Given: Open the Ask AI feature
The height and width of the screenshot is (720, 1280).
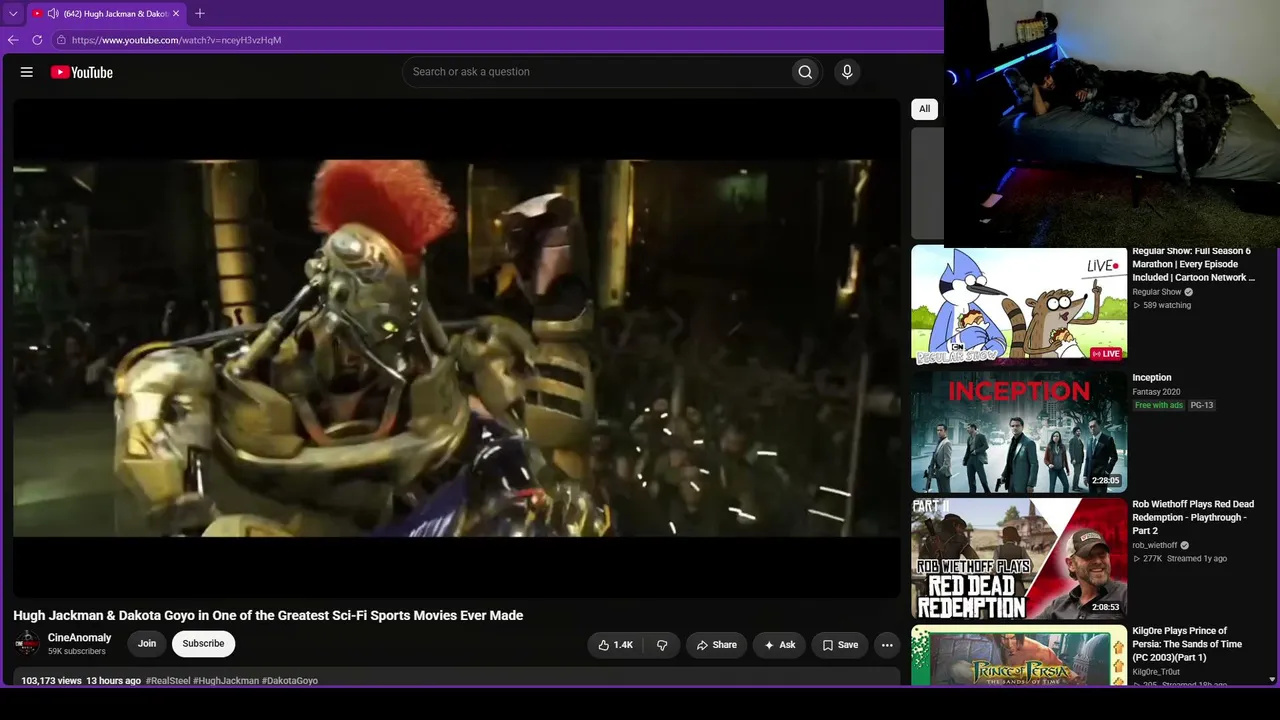Looking at the screenshot, I should pyautogui.click(x=779, y=645).
